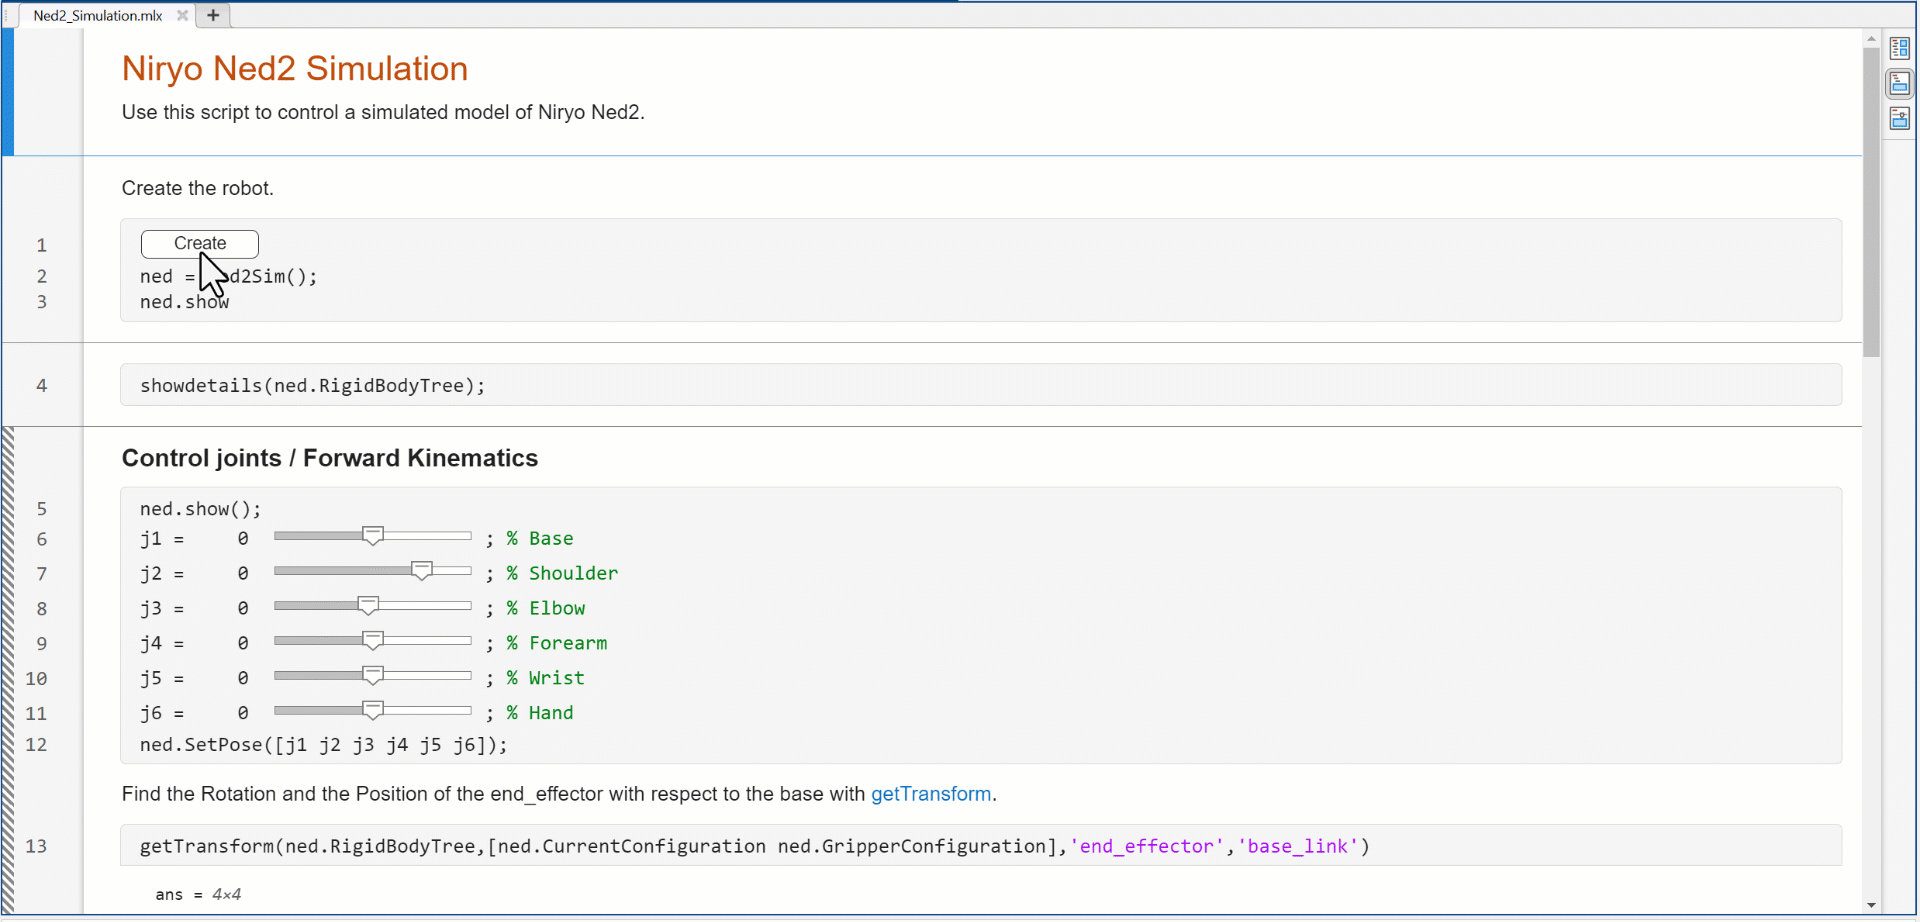This screenshot has height=922, width=1920.
Task: Click the j2 Shoulder slider thumb
Action: tap(422, 571)
